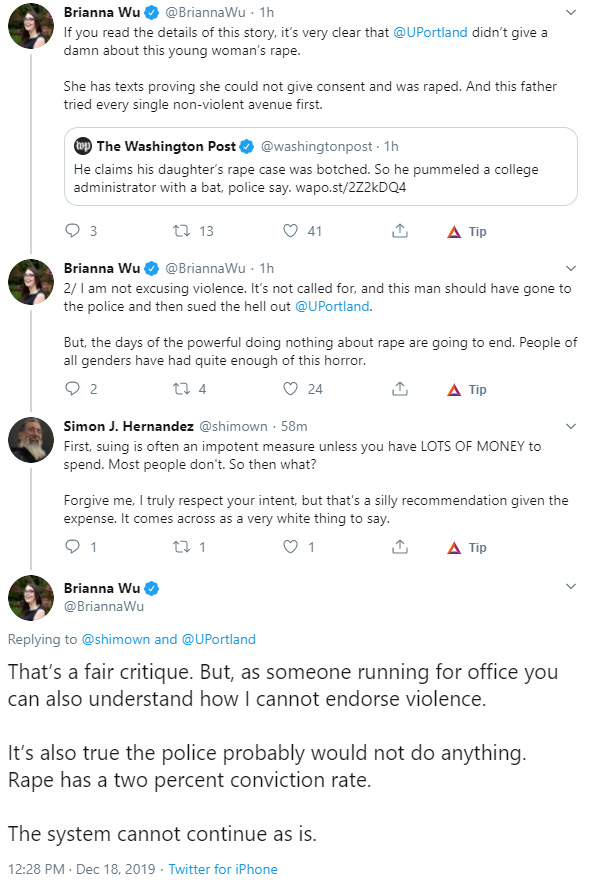The width and height of the screenshot is (589, 890).
Task: Open Simon J. Hernandez's profile avatar
Action: coord(31,440)
